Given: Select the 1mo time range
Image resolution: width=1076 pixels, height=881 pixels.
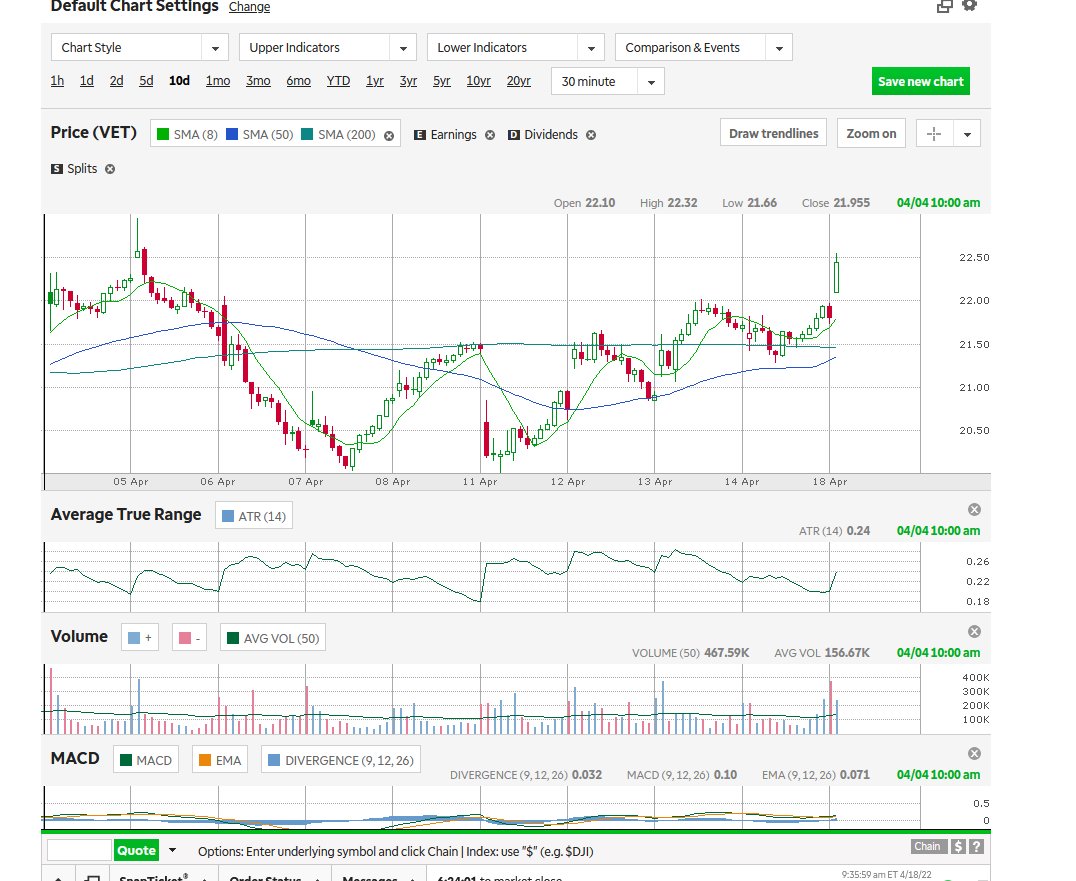Looking at the screenshot, I should (x=218, y=81).
